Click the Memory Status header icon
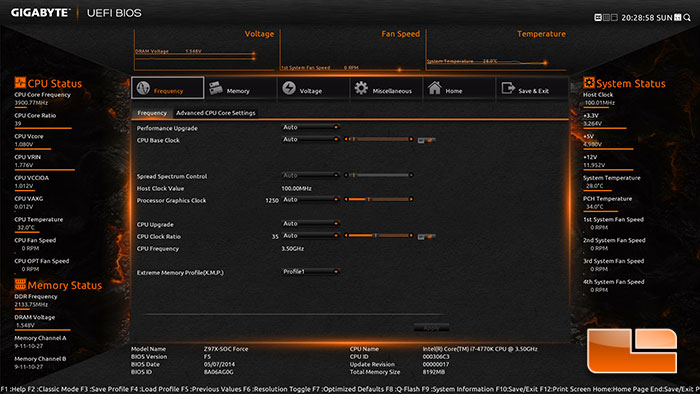Viewport: 700px width, 394px height. pyautogui.click(x=20, y=284)
